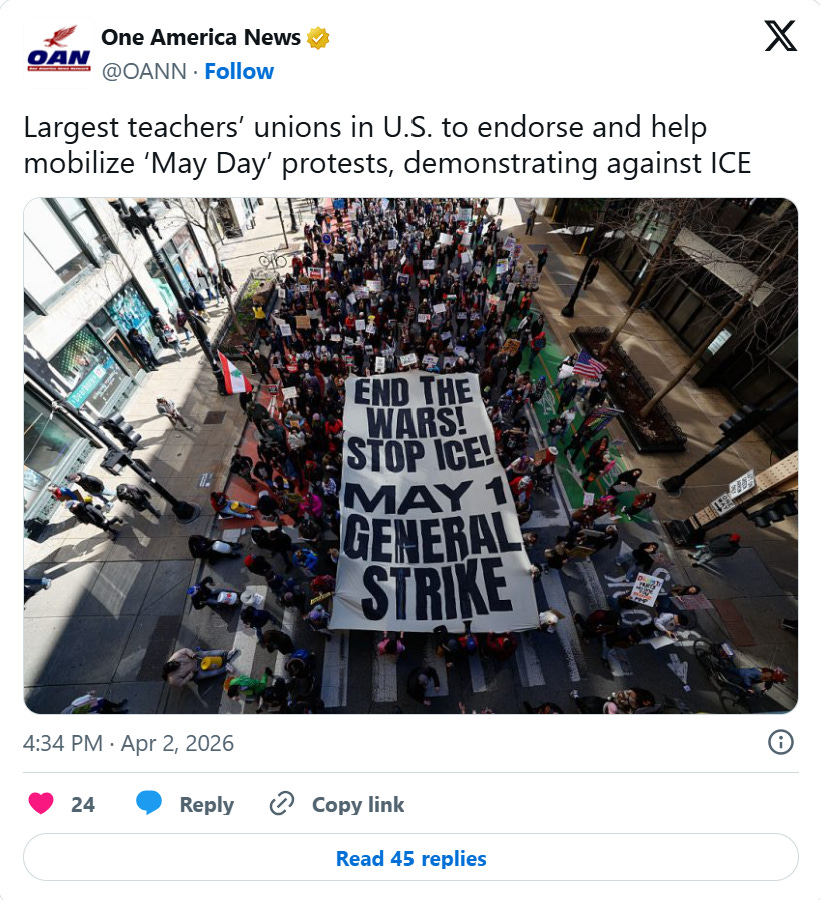Click the reply speech bubble icon

coord(149,802)
